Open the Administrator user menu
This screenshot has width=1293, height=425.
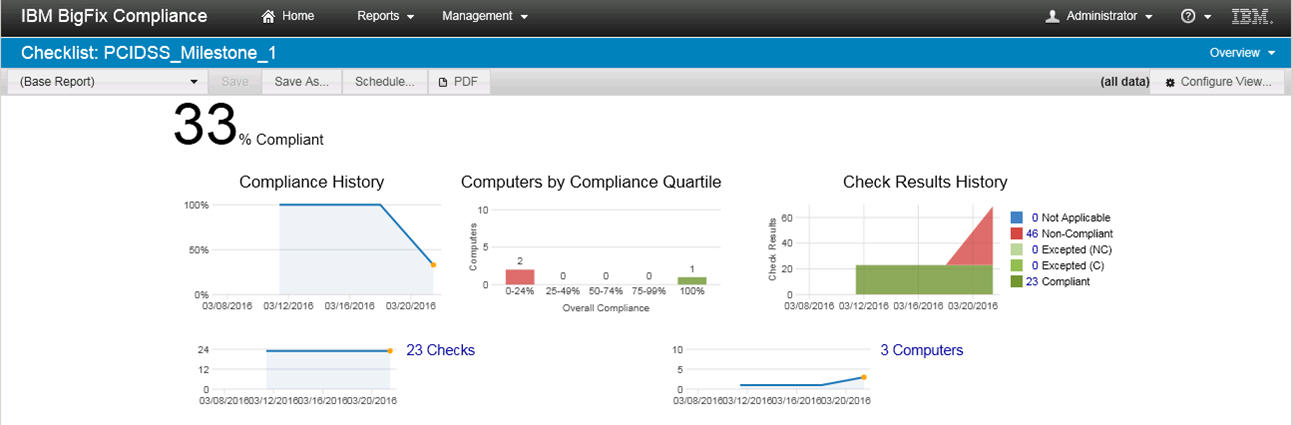coord(1099,16)
